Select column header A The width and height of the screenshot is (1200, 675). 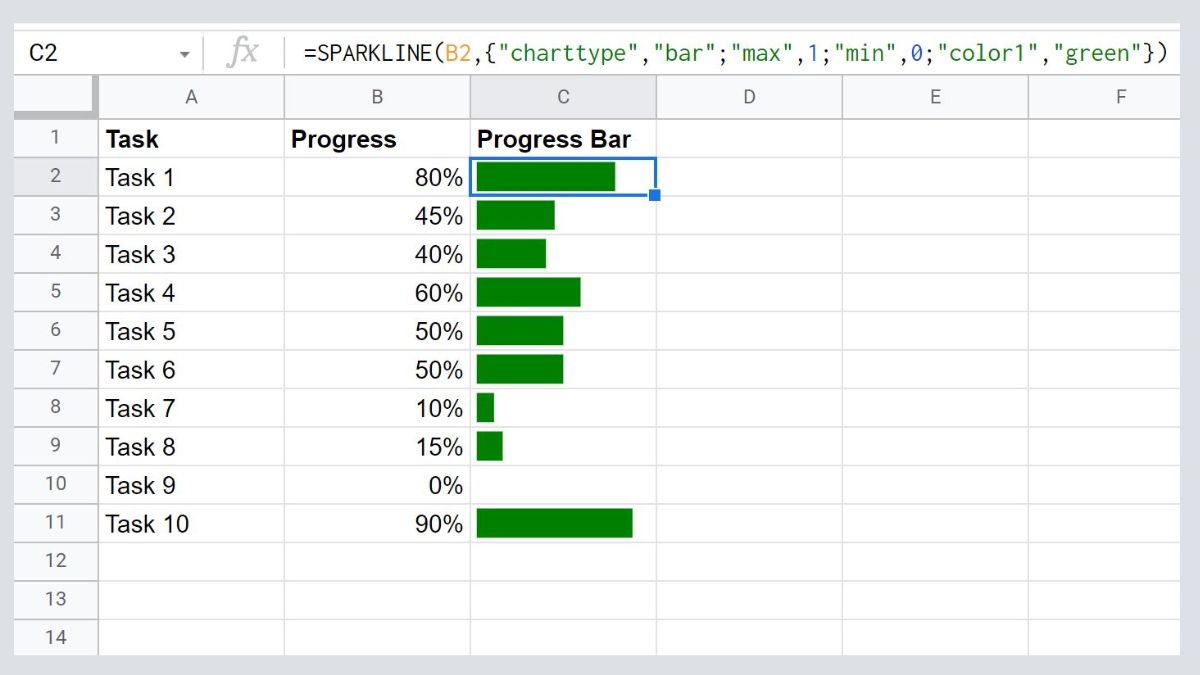pyautogui.click(x=190, y=97)
